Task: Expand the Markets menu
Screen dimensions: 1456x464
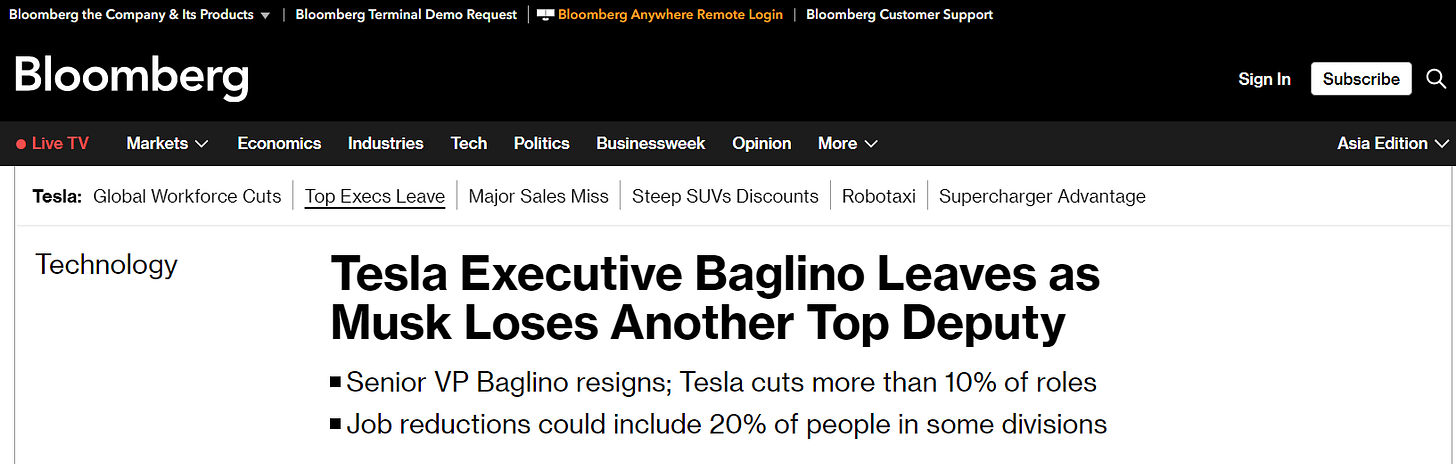Action: coord(167,143)
